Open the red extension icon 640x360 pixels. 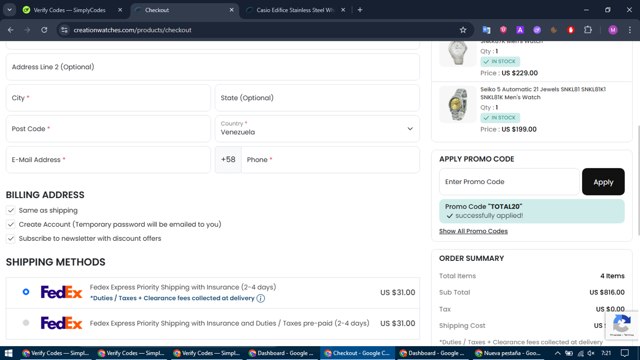coord(571,30)
